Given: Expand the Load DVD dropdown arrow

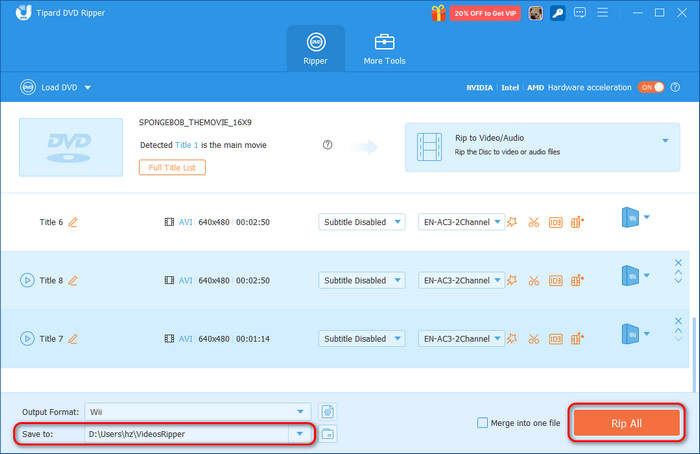Looking at the screenshot, I should pos(88,87).
